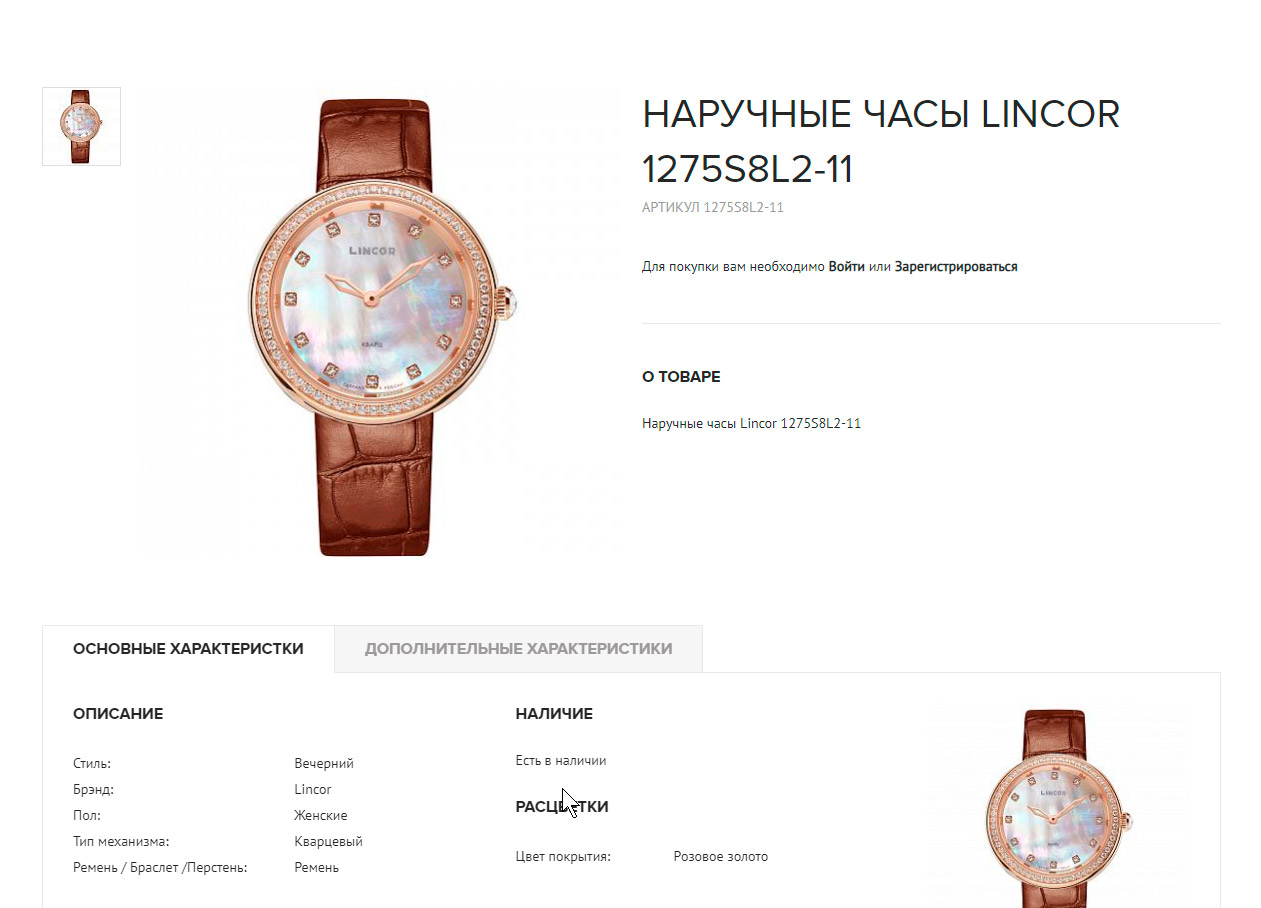Viewport: 1261px width, 908px height.
Task: Click the Lincor brand value
Action: 313,789
